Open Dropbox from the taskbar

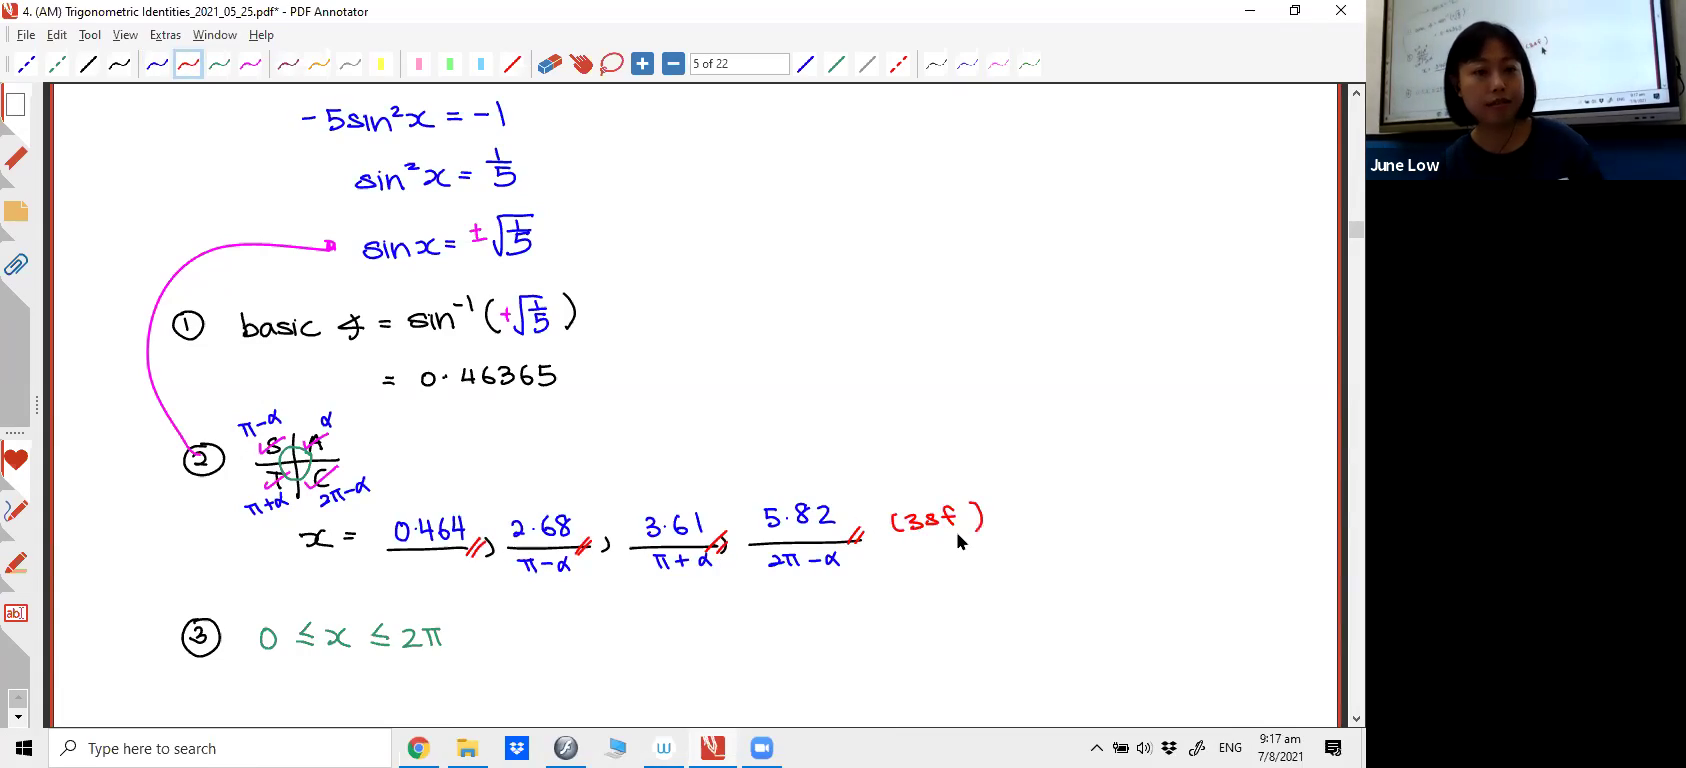516,748
